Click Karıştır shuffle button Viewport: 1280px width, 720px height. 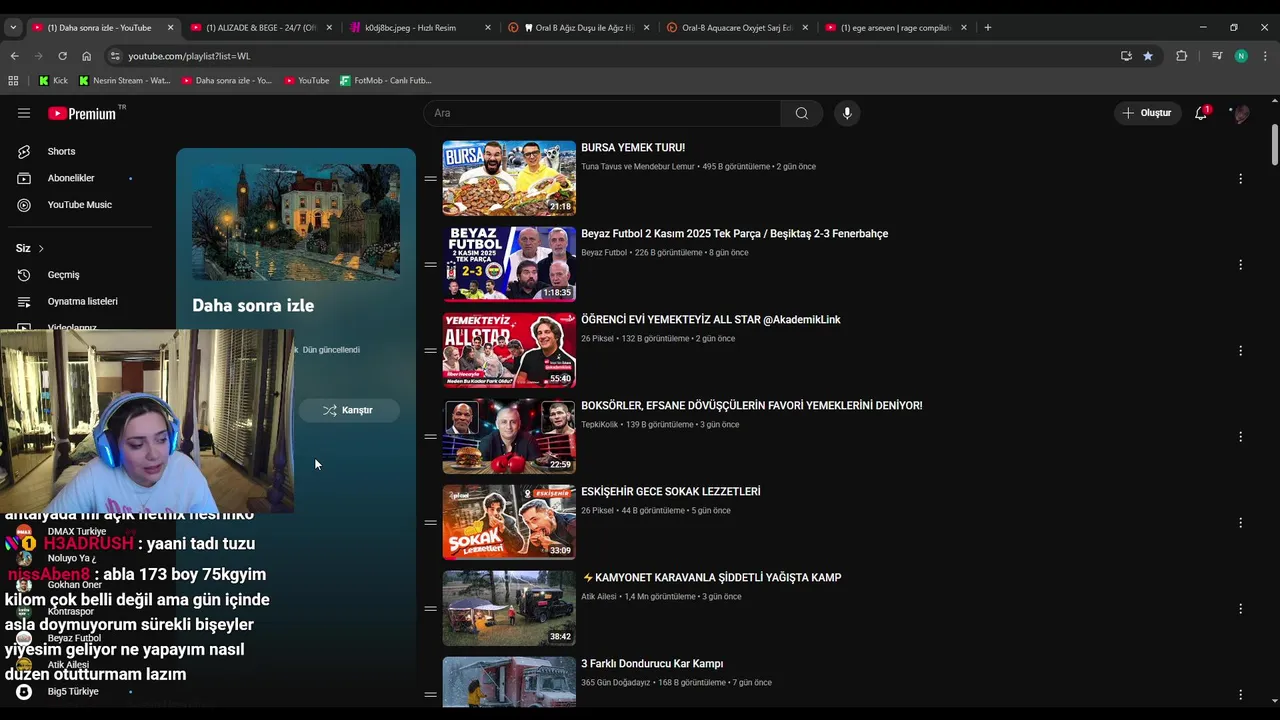[x=348, y=410]
